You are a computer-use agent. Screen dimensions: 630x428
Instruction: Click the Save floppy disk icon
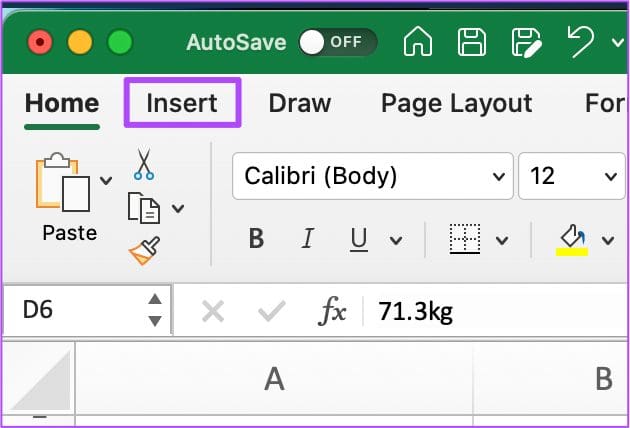[472, 42]
